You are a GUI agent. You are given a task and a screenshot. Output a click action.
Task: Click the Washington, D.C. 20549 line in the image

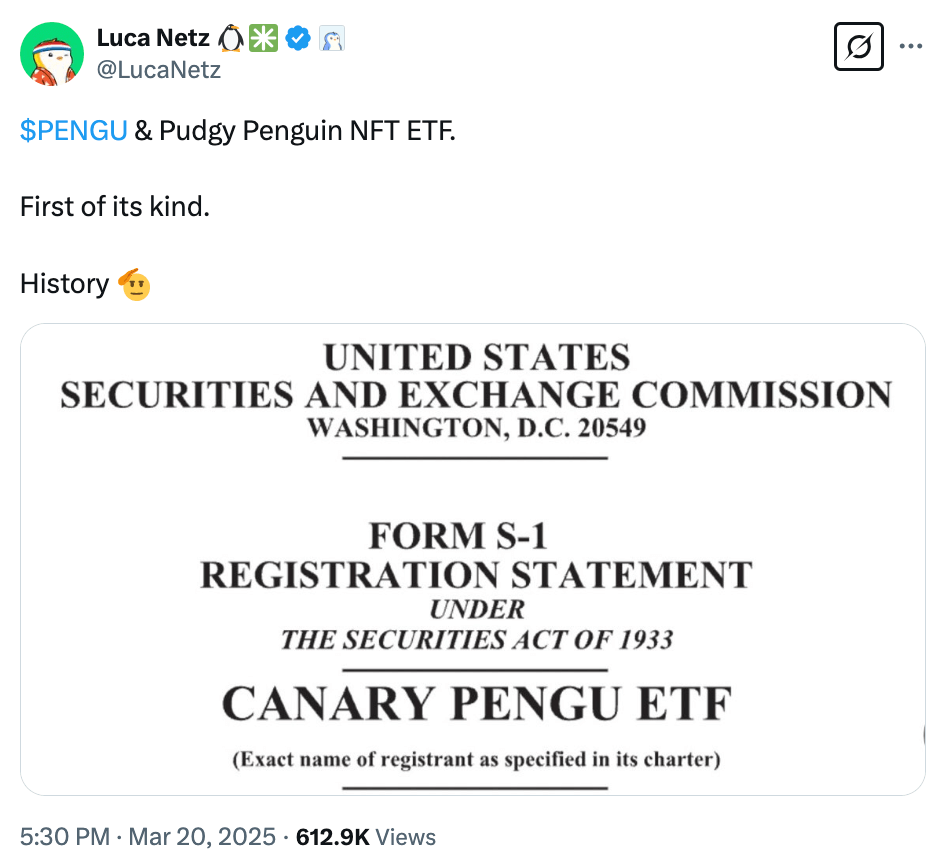tap(476, 429)
